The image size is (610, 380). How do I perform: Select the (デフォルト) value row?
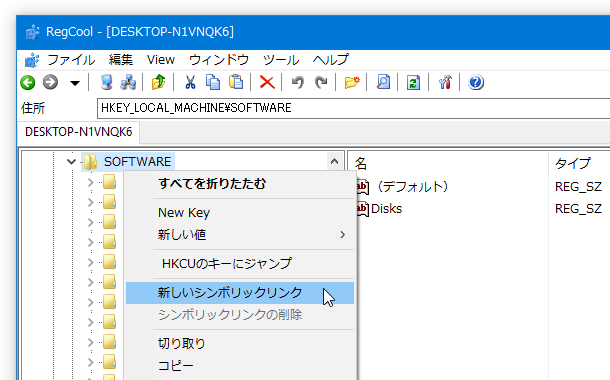[x=412, y=187]
